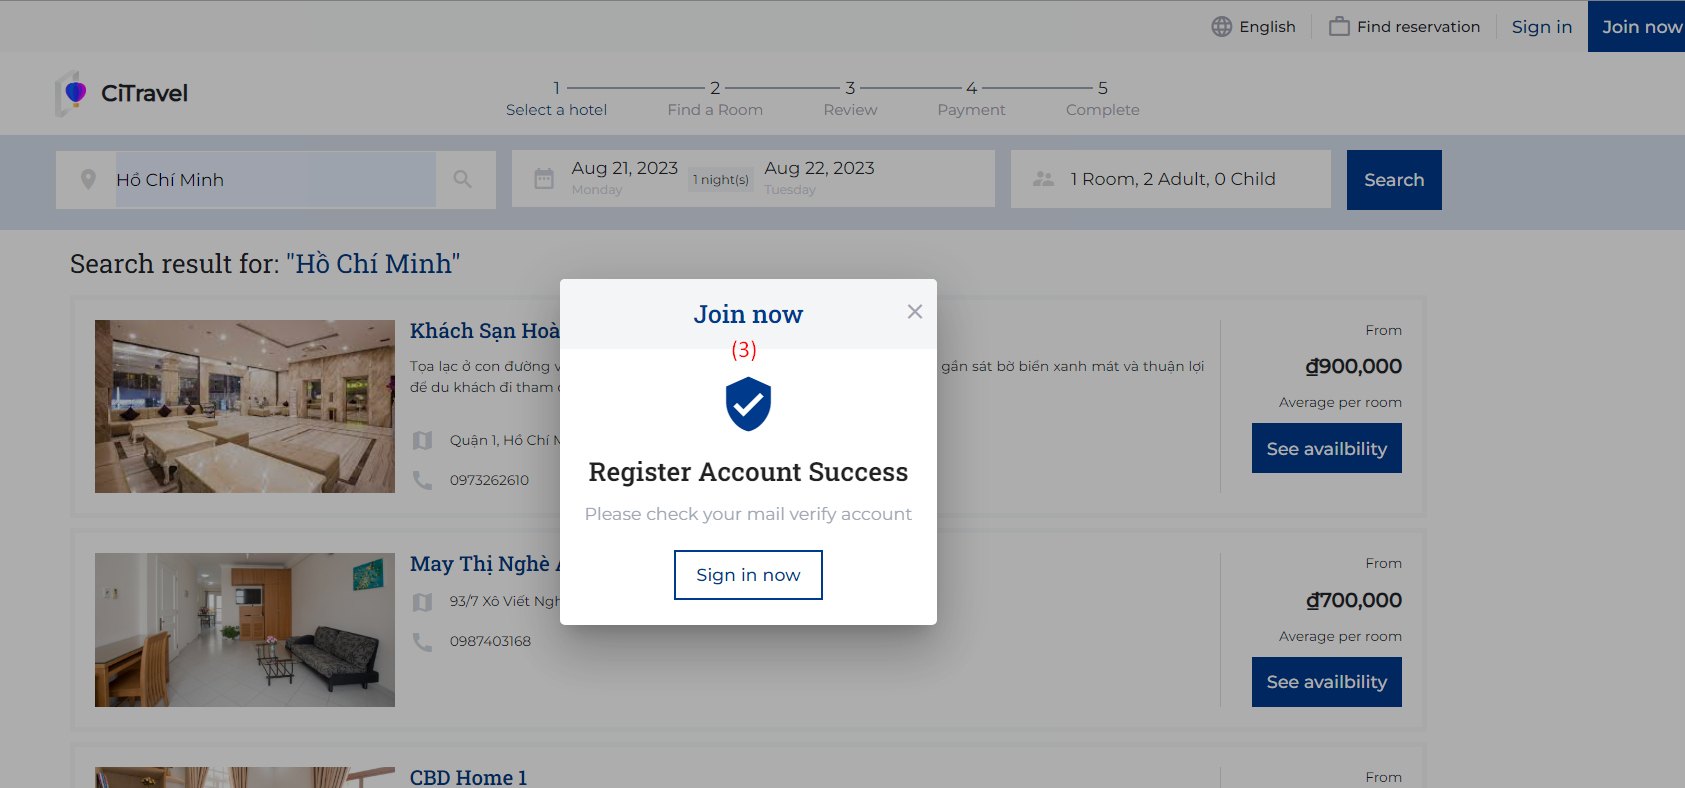The height and width of the screenshot is (788, 1685).
Task: Click the Join now dialog title
Action: (748, 314)
